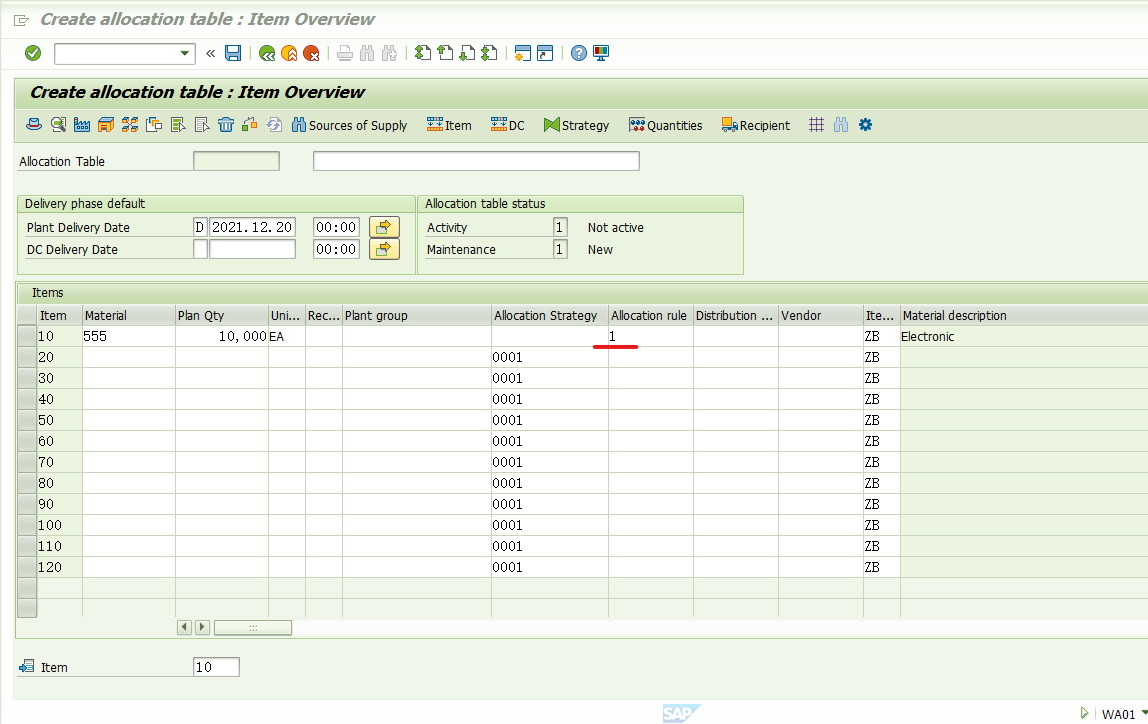This screenshot has width=1148, height=724.
Task: Open the Quantities view
Action: (666, 125)
